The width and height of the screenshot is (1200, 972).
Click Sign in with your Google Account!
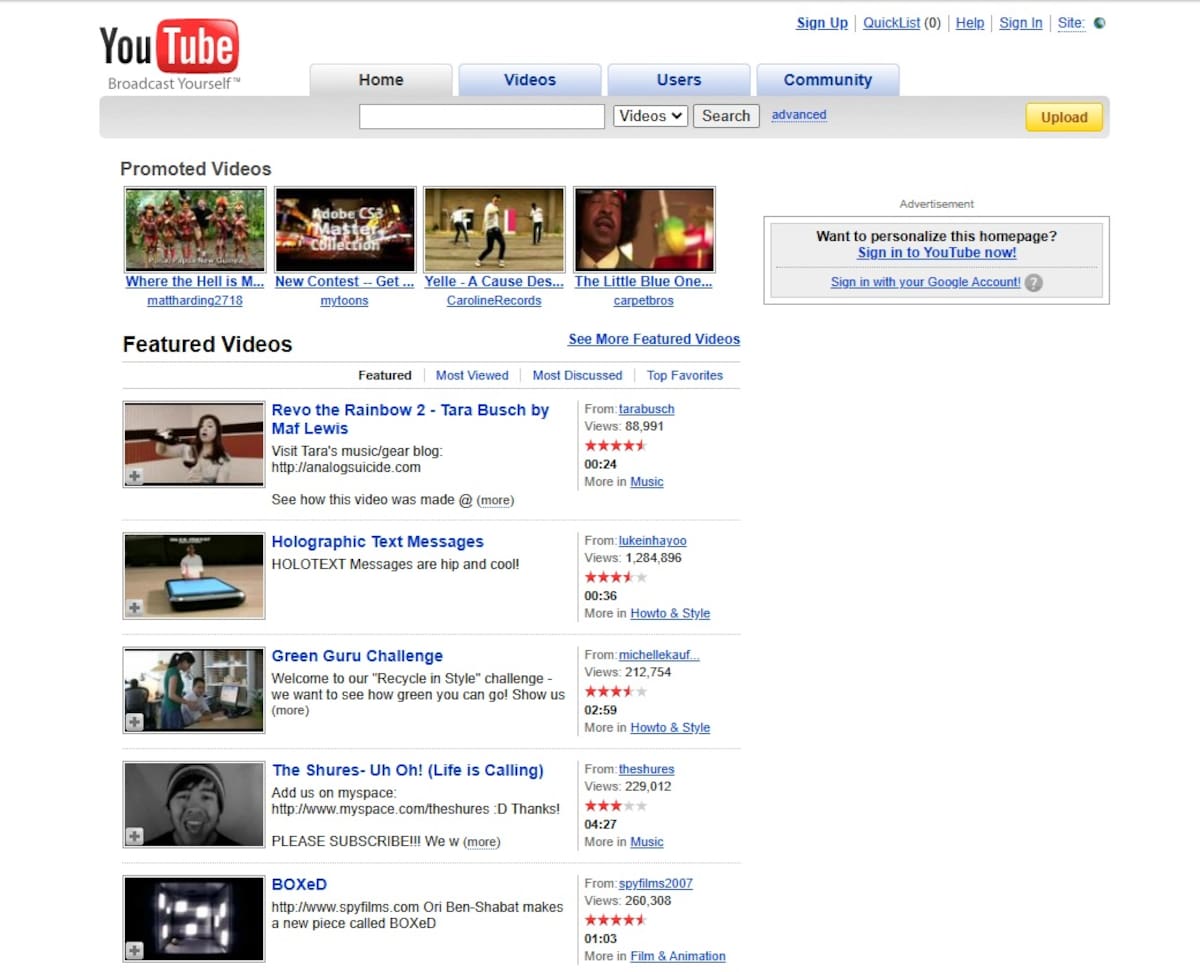pyautogui.click(x=926, y=282)
